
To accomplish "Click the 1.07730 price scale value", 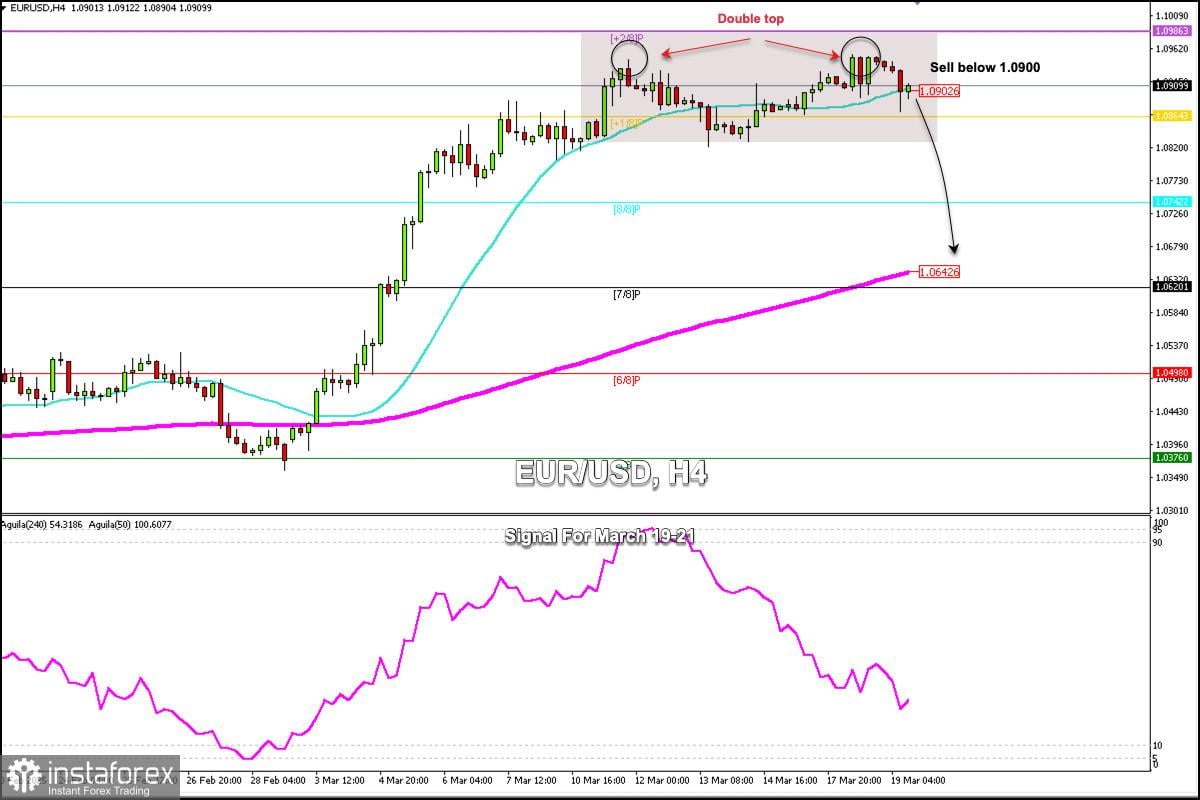I will coord(1170,180).
